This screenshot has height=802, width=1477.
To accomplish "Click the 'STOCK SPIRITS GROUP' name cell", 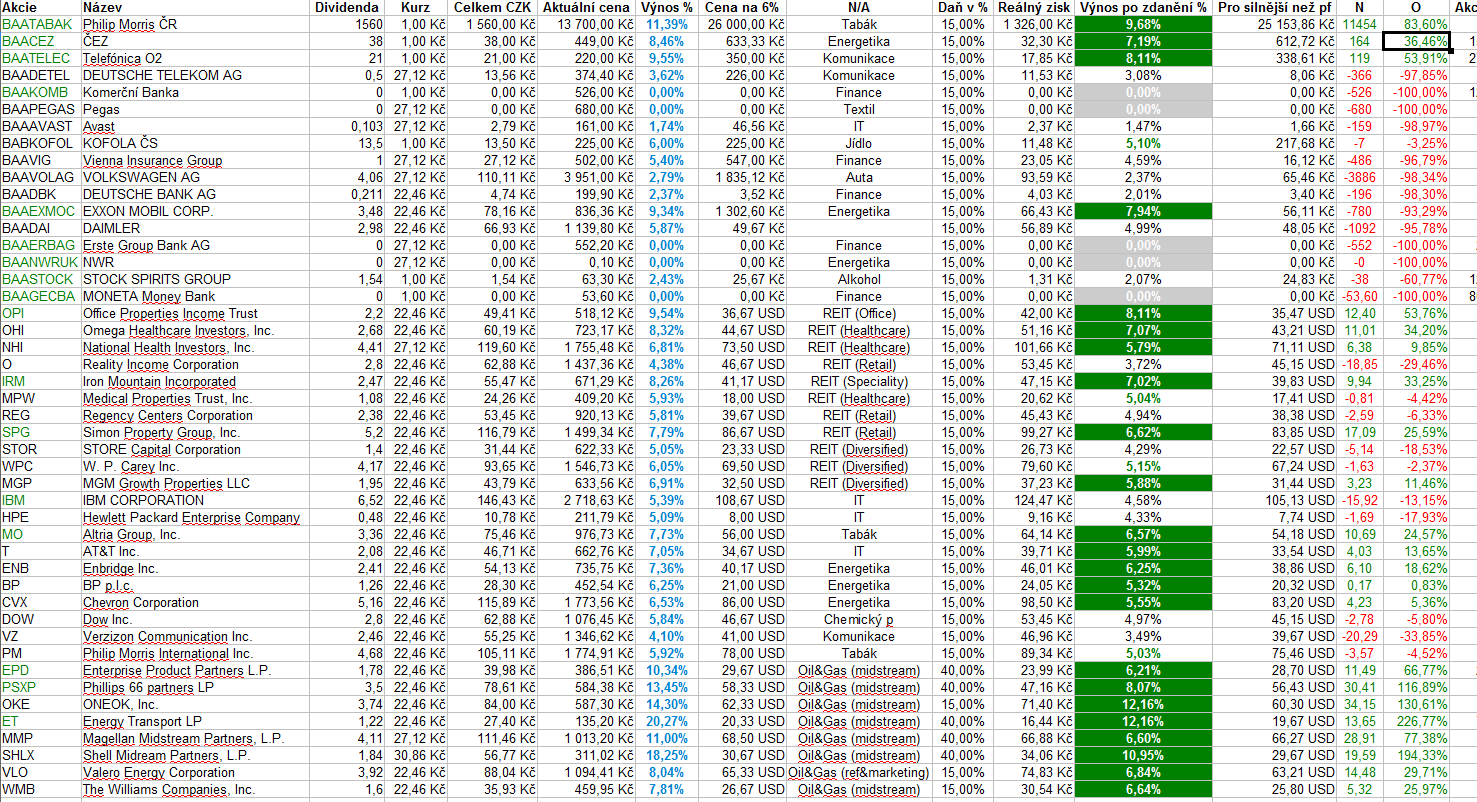I will [193, 279].
